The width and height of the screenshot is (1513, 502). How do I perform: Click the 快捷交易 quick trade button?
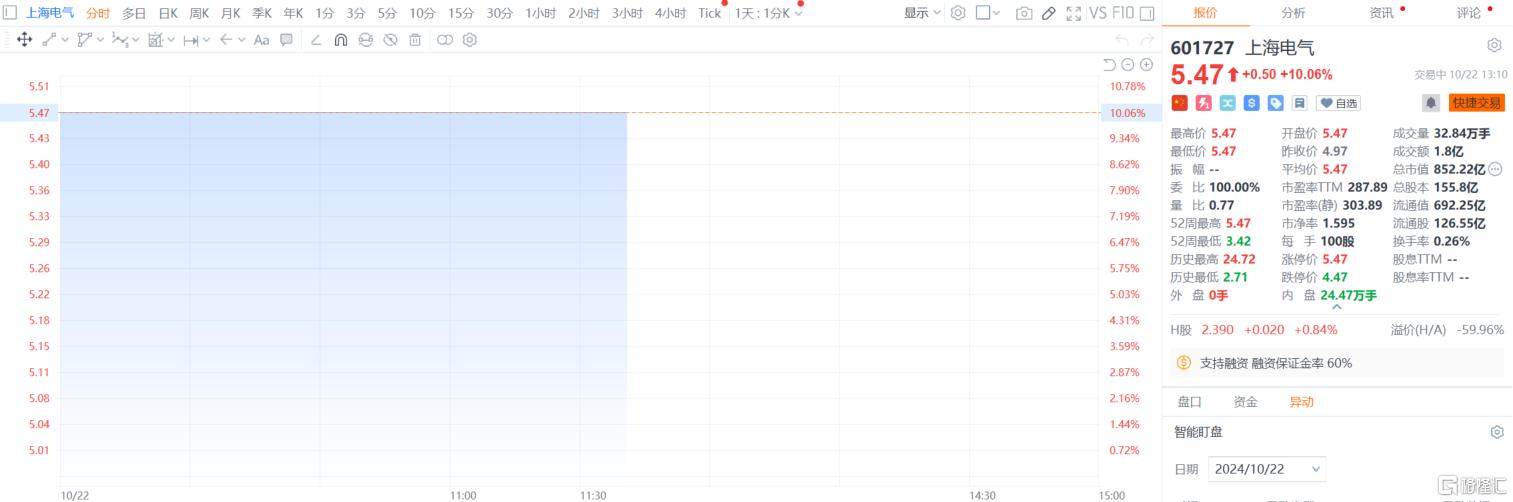[x=1476, y=102]
